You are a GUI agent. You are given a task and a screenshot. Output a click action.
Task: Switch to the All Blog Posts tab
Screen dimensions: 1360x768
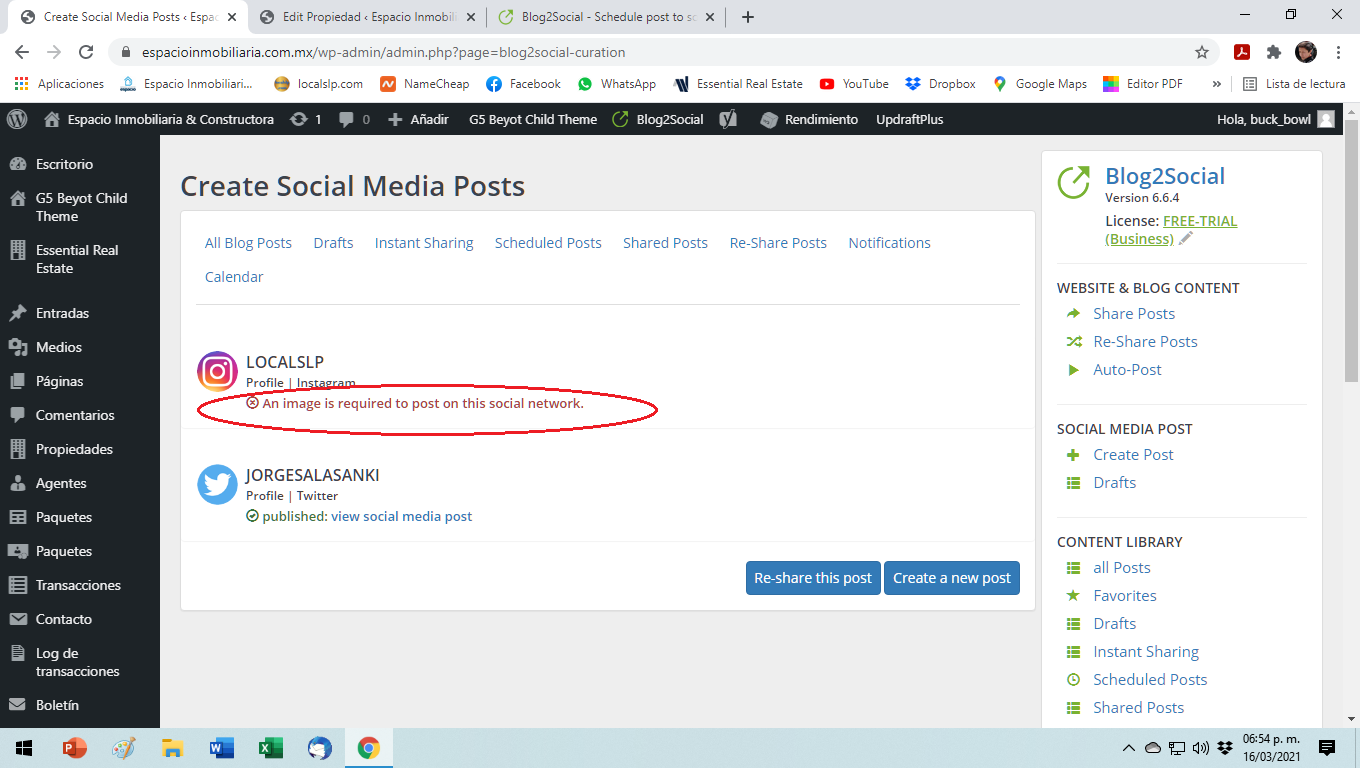pos(248,243)
